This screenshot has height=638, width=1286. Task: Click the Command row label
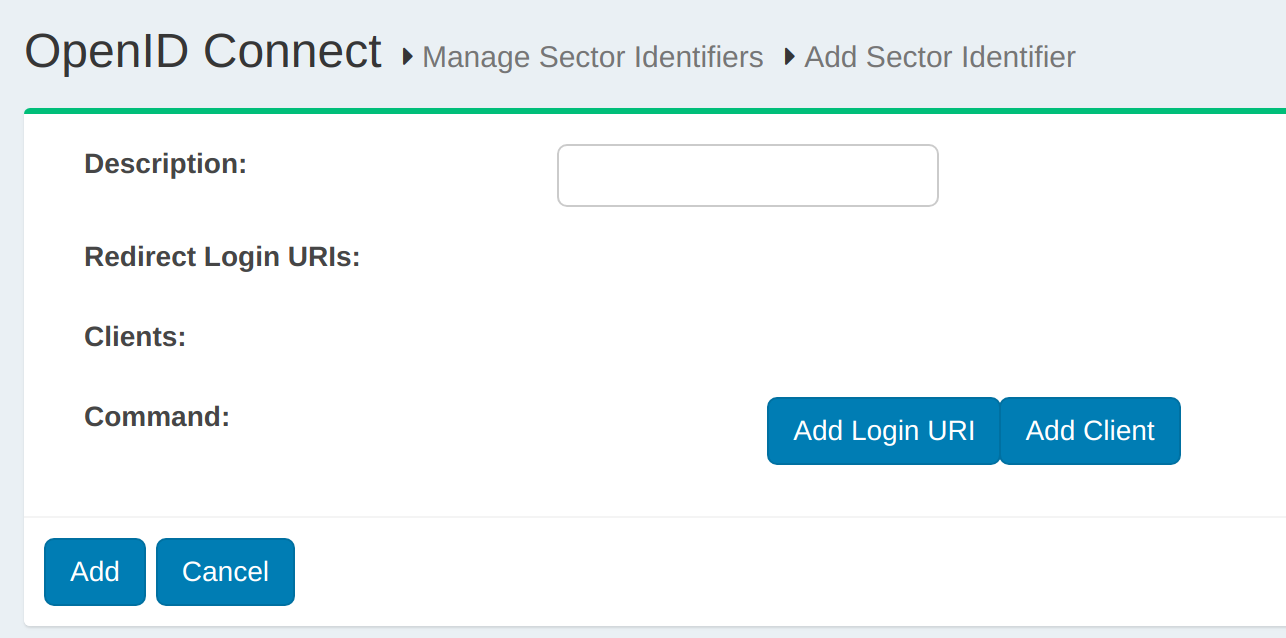pos(156,416)
